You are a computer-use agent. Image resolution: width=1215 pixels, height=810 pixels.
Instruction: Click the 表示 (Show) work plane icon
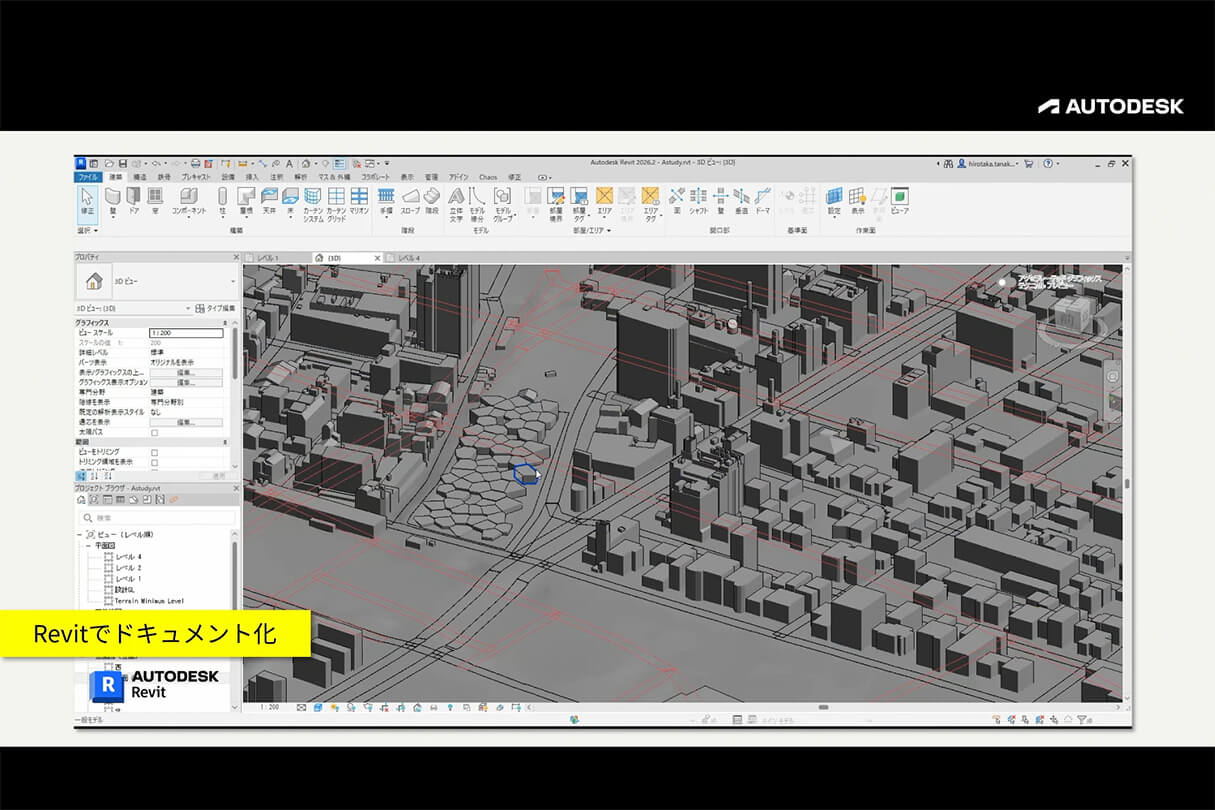[x=857, y=200]
